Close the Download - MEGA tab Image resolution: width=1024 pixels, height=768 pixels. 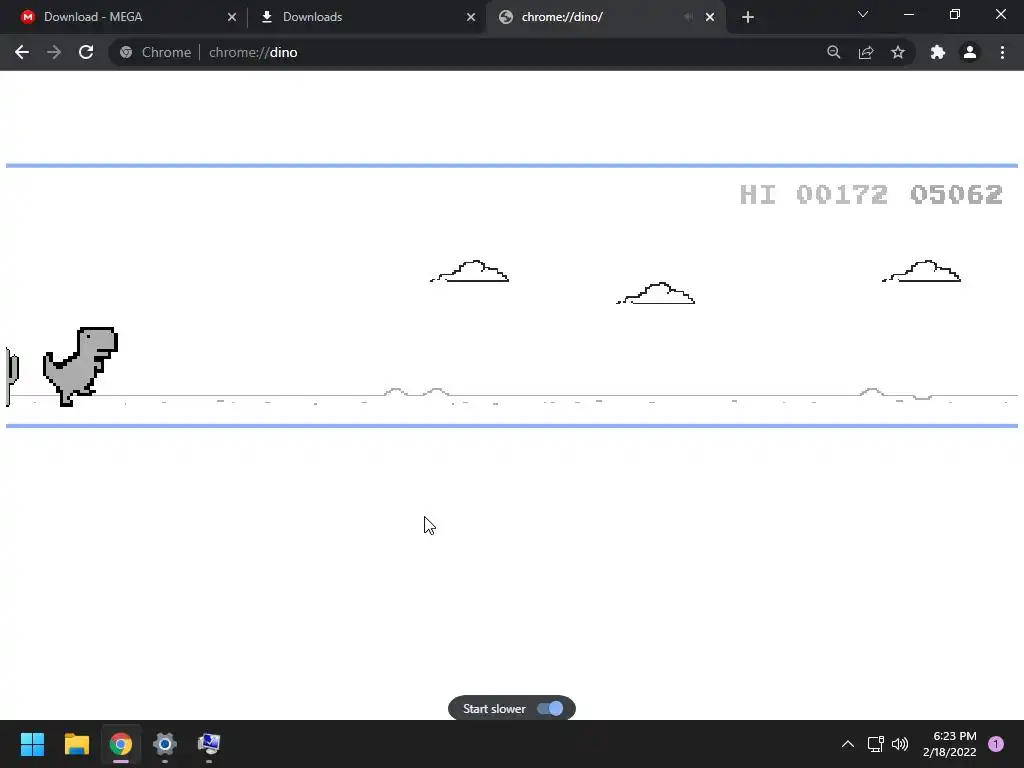tap(232, 17)
